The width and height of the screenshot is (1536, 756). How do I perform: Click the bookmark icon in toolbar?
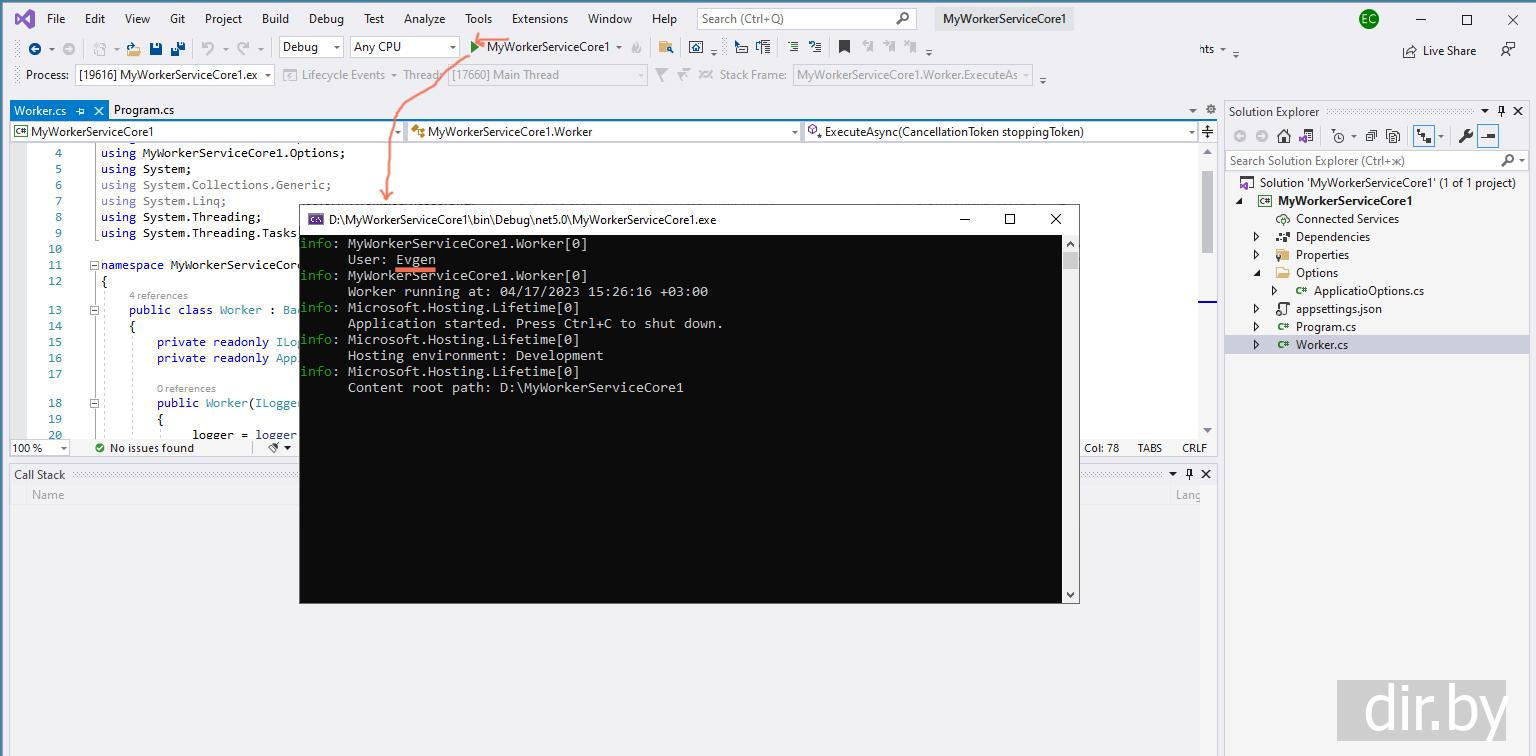[845, 47]
